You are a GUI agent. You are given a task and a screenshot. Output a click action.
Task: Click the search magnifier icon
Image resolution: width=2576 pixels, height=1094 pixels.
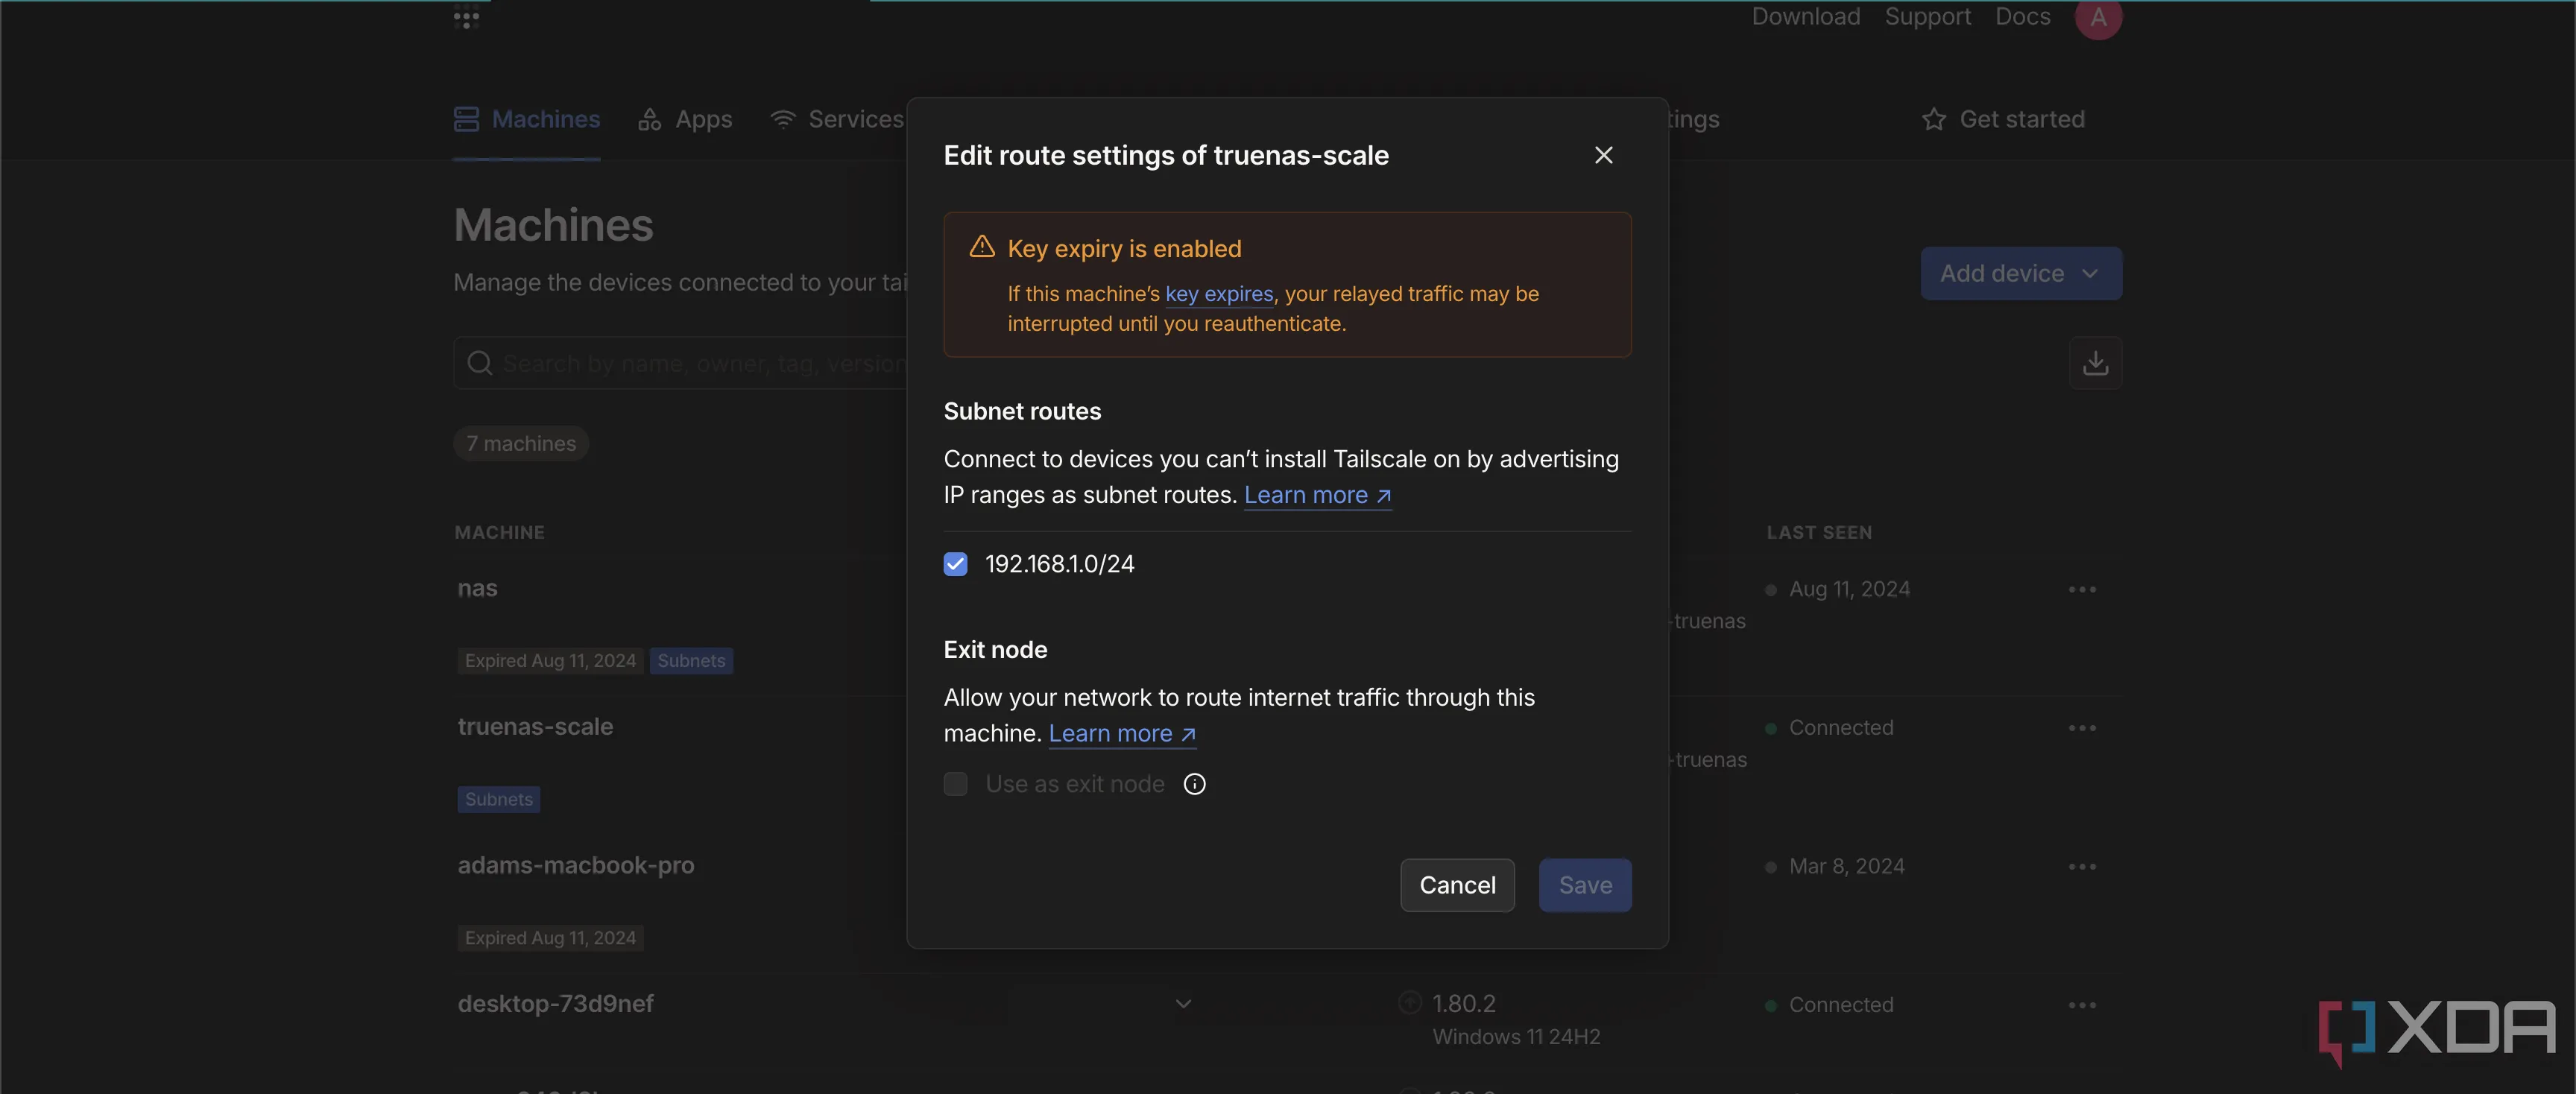pos(479,363)
